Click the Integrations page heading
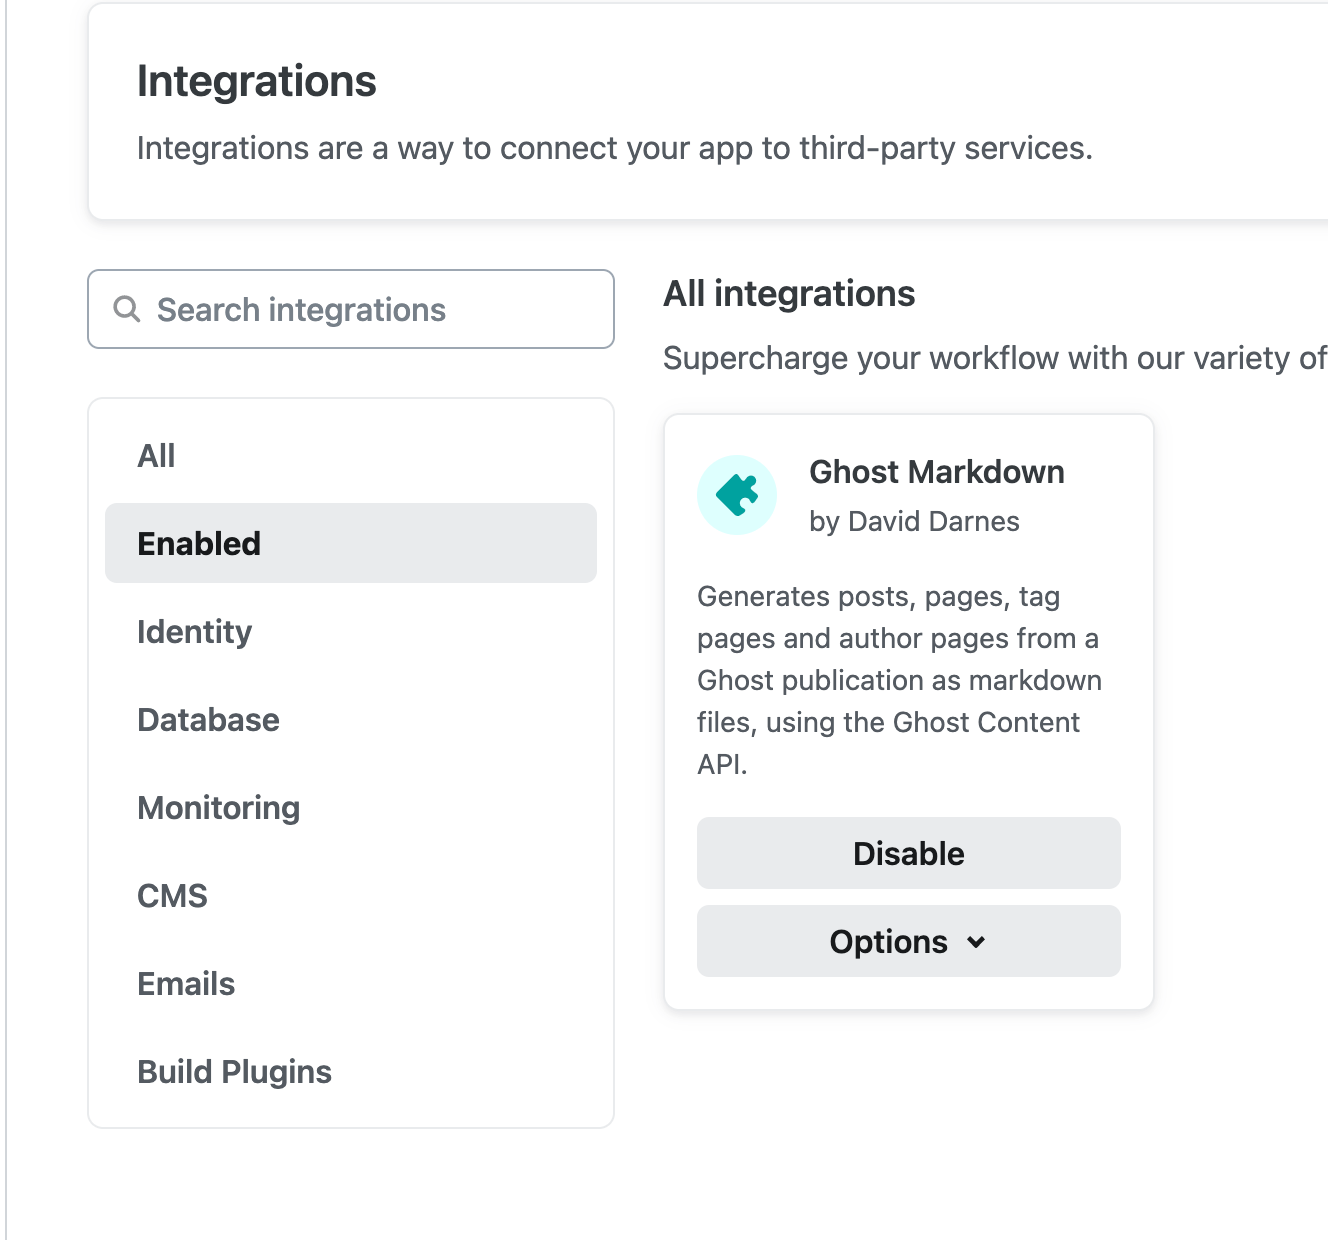Image resolution: width=1328 pixels, height=1240 pixels. 257,81
